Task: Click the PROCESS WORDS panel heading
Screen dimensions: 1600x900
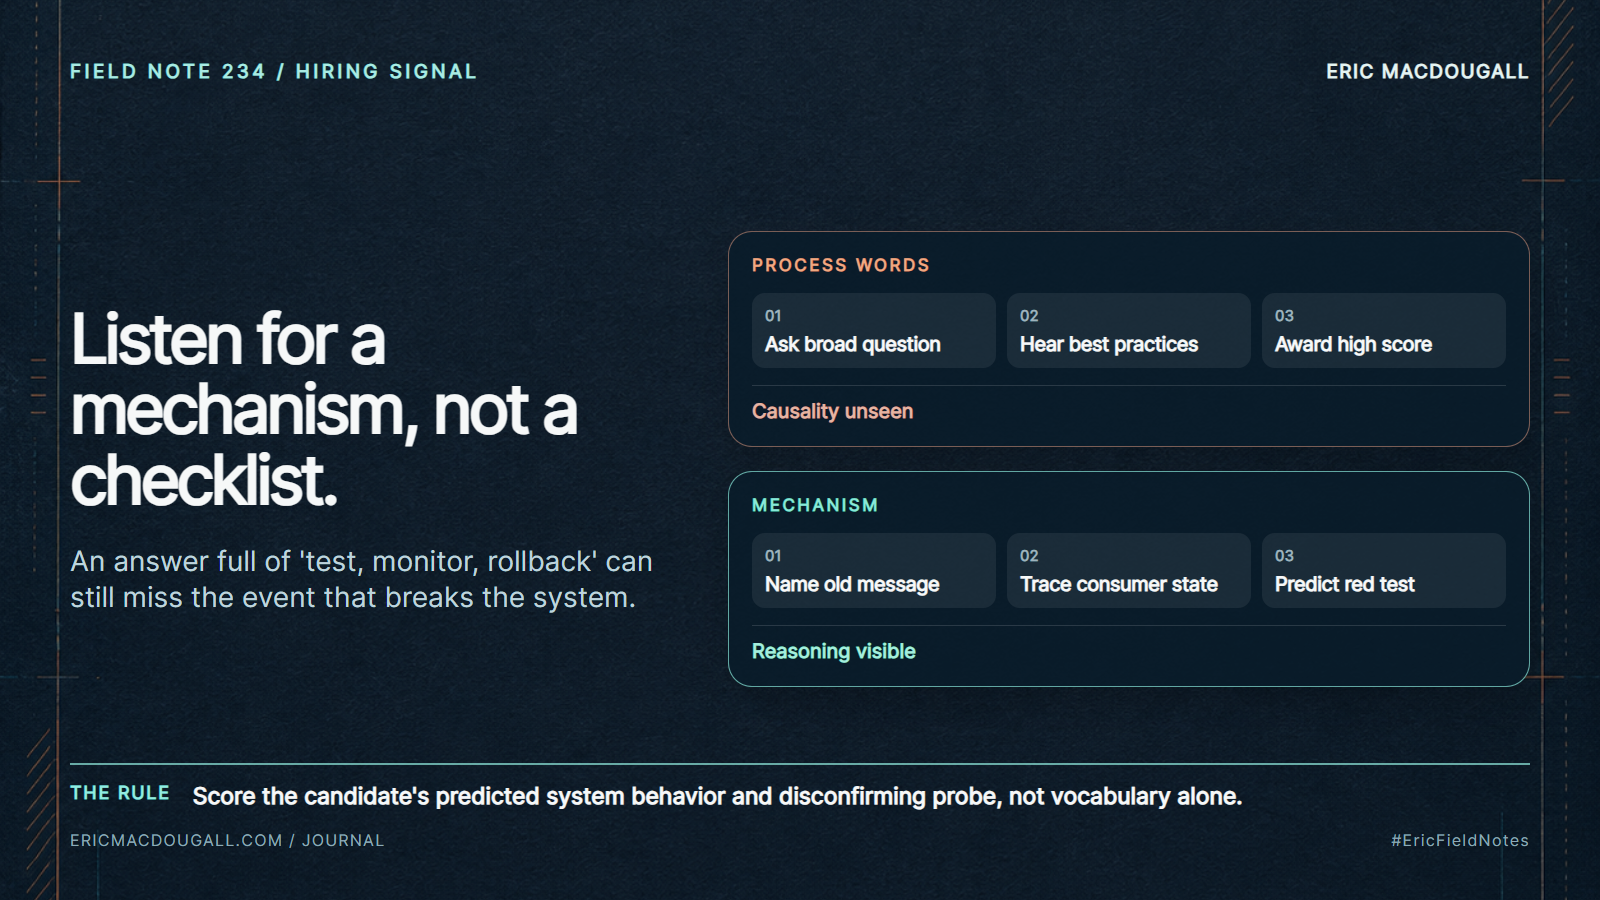Action: (841, 265)
